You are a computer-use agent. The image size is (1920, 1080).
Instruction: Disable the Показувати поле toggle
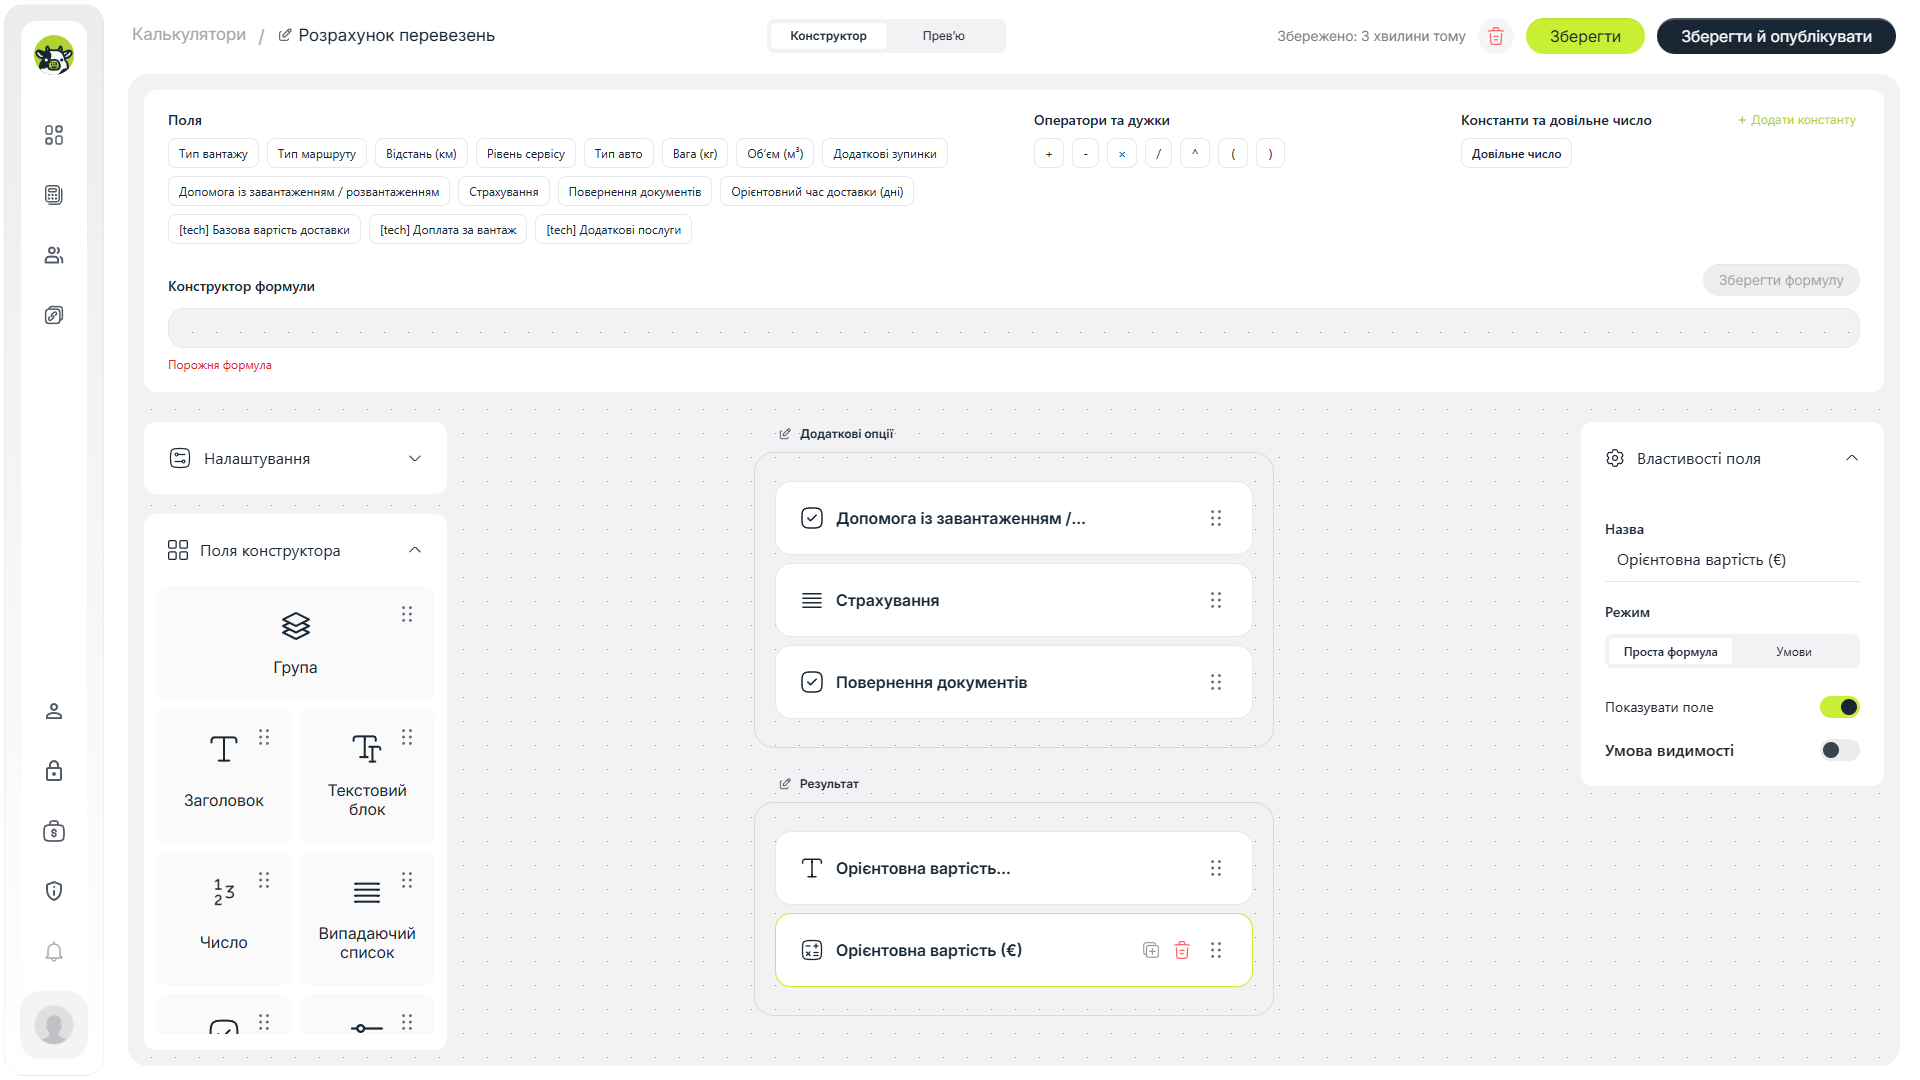point(1839,707)
